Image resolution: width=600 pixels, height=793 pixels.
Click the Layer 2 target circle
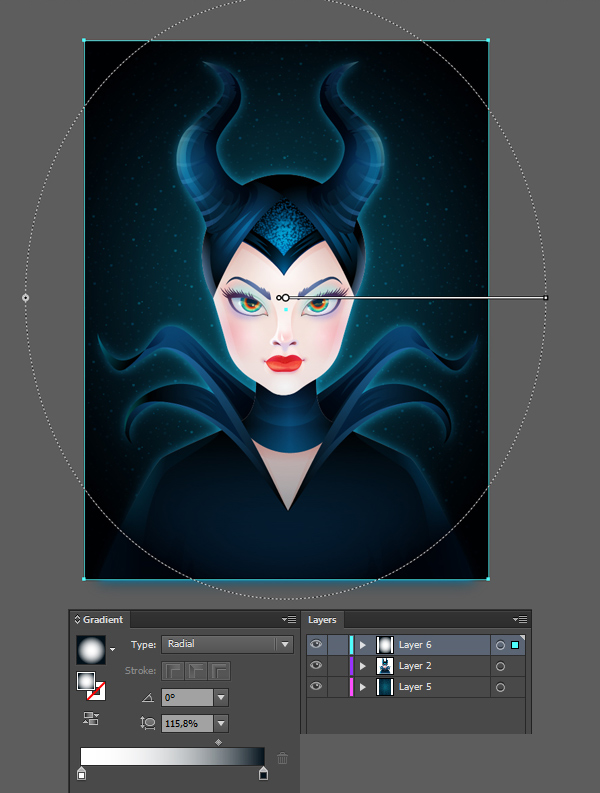point(500,667)
